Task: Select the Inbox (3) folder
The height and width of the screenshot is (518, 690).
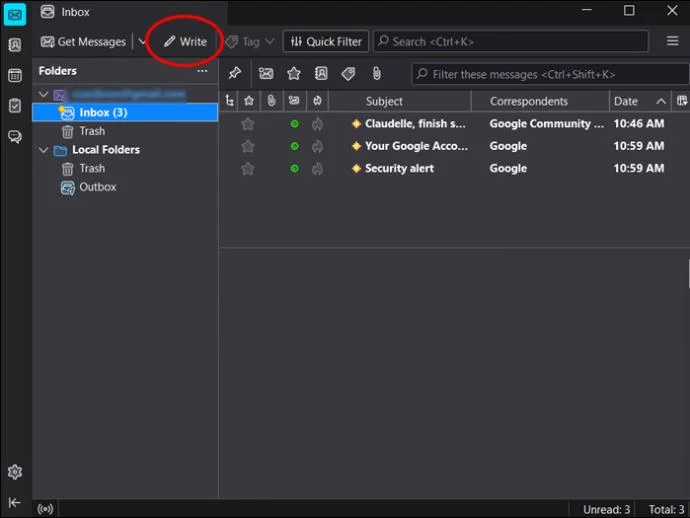Action: 125,112
